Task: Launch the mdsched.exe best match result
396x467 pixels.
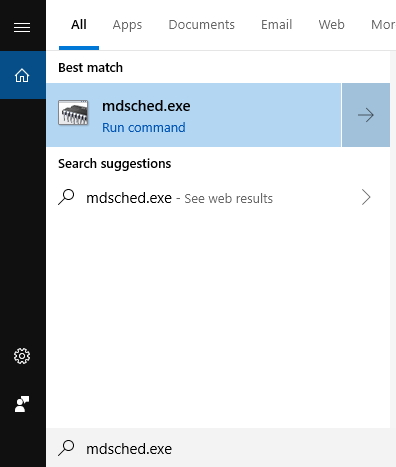Action: tap(194, 115)
